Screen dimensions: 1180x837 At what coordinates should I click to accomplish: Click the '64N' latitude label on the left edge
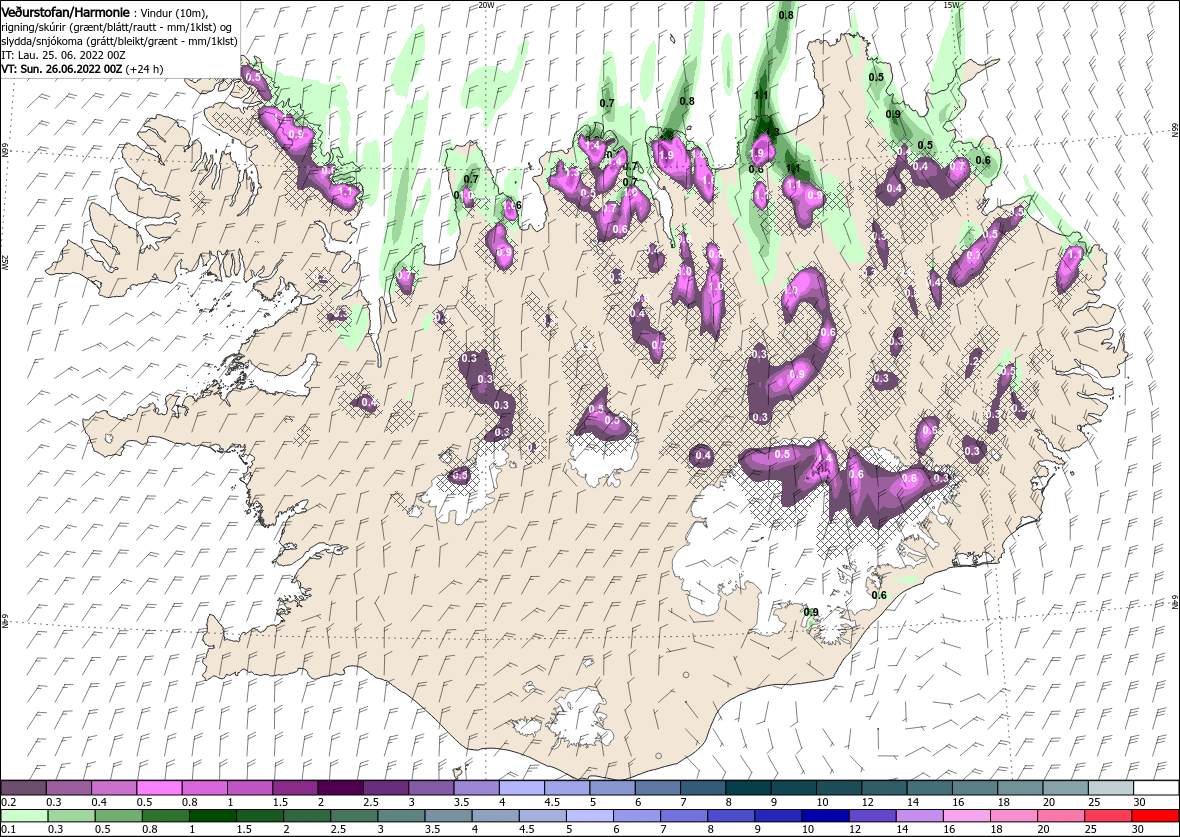pos(5,622)
